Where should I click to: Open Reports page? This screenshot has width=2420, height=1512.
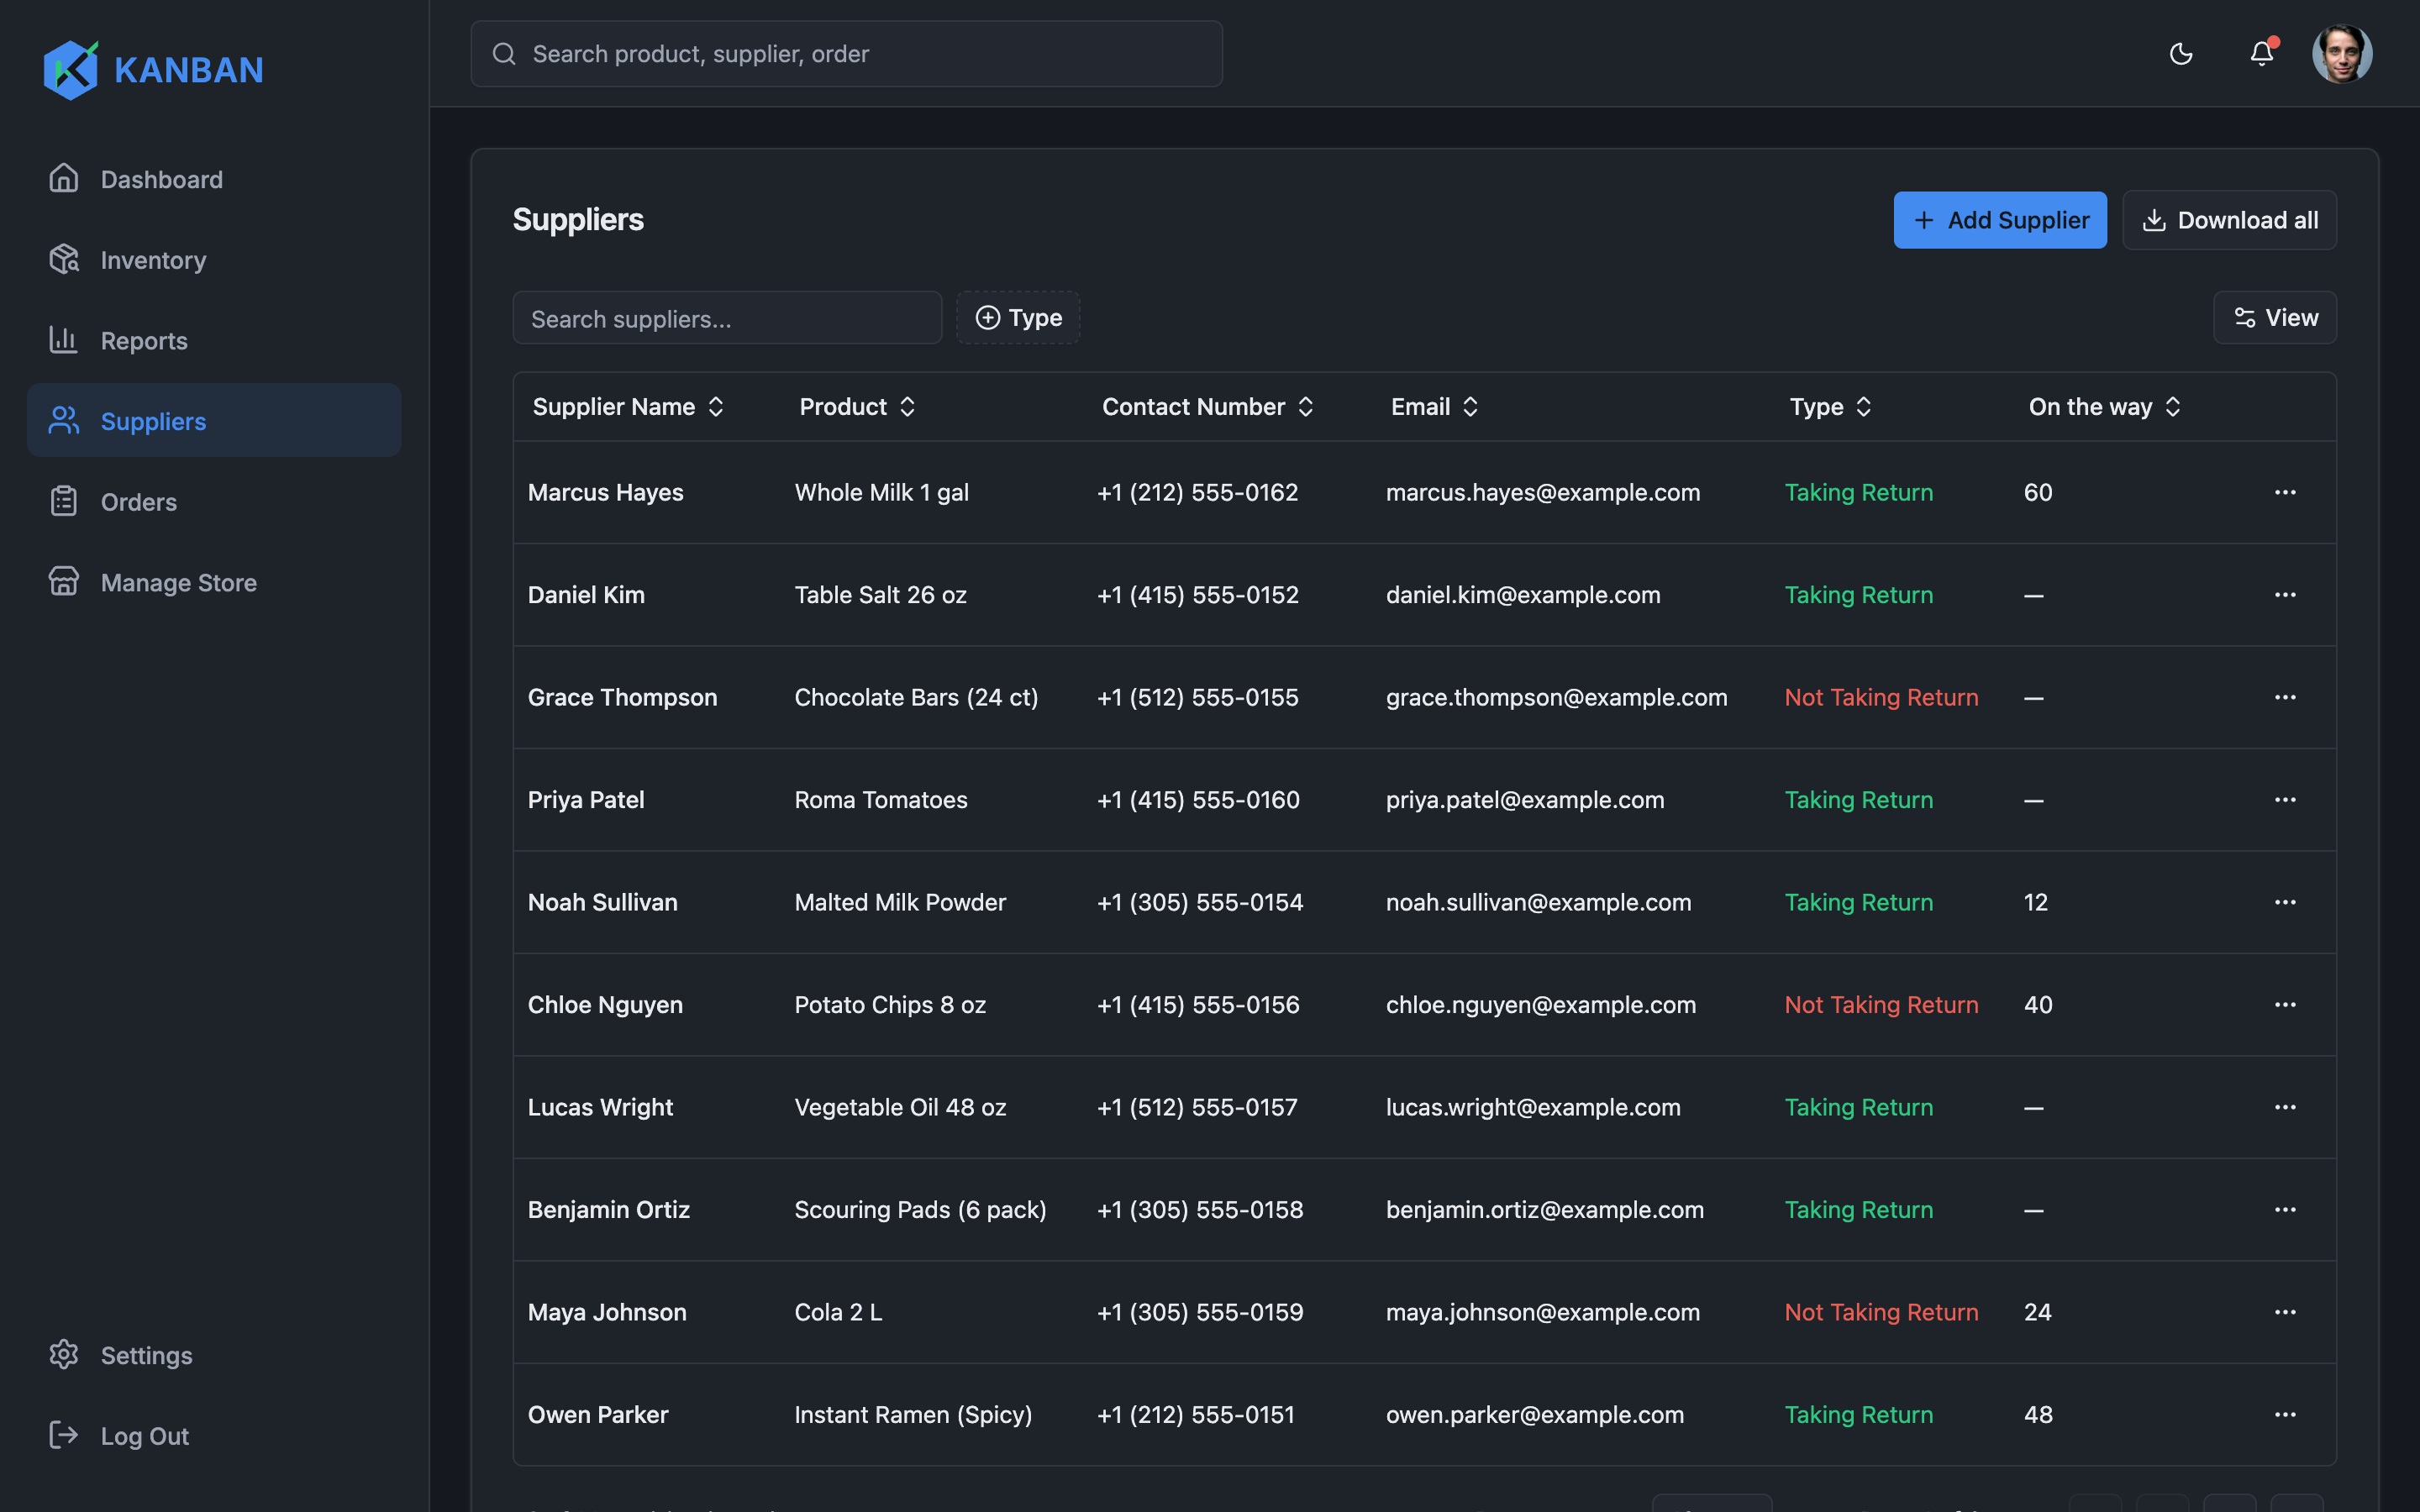(214, 341)
